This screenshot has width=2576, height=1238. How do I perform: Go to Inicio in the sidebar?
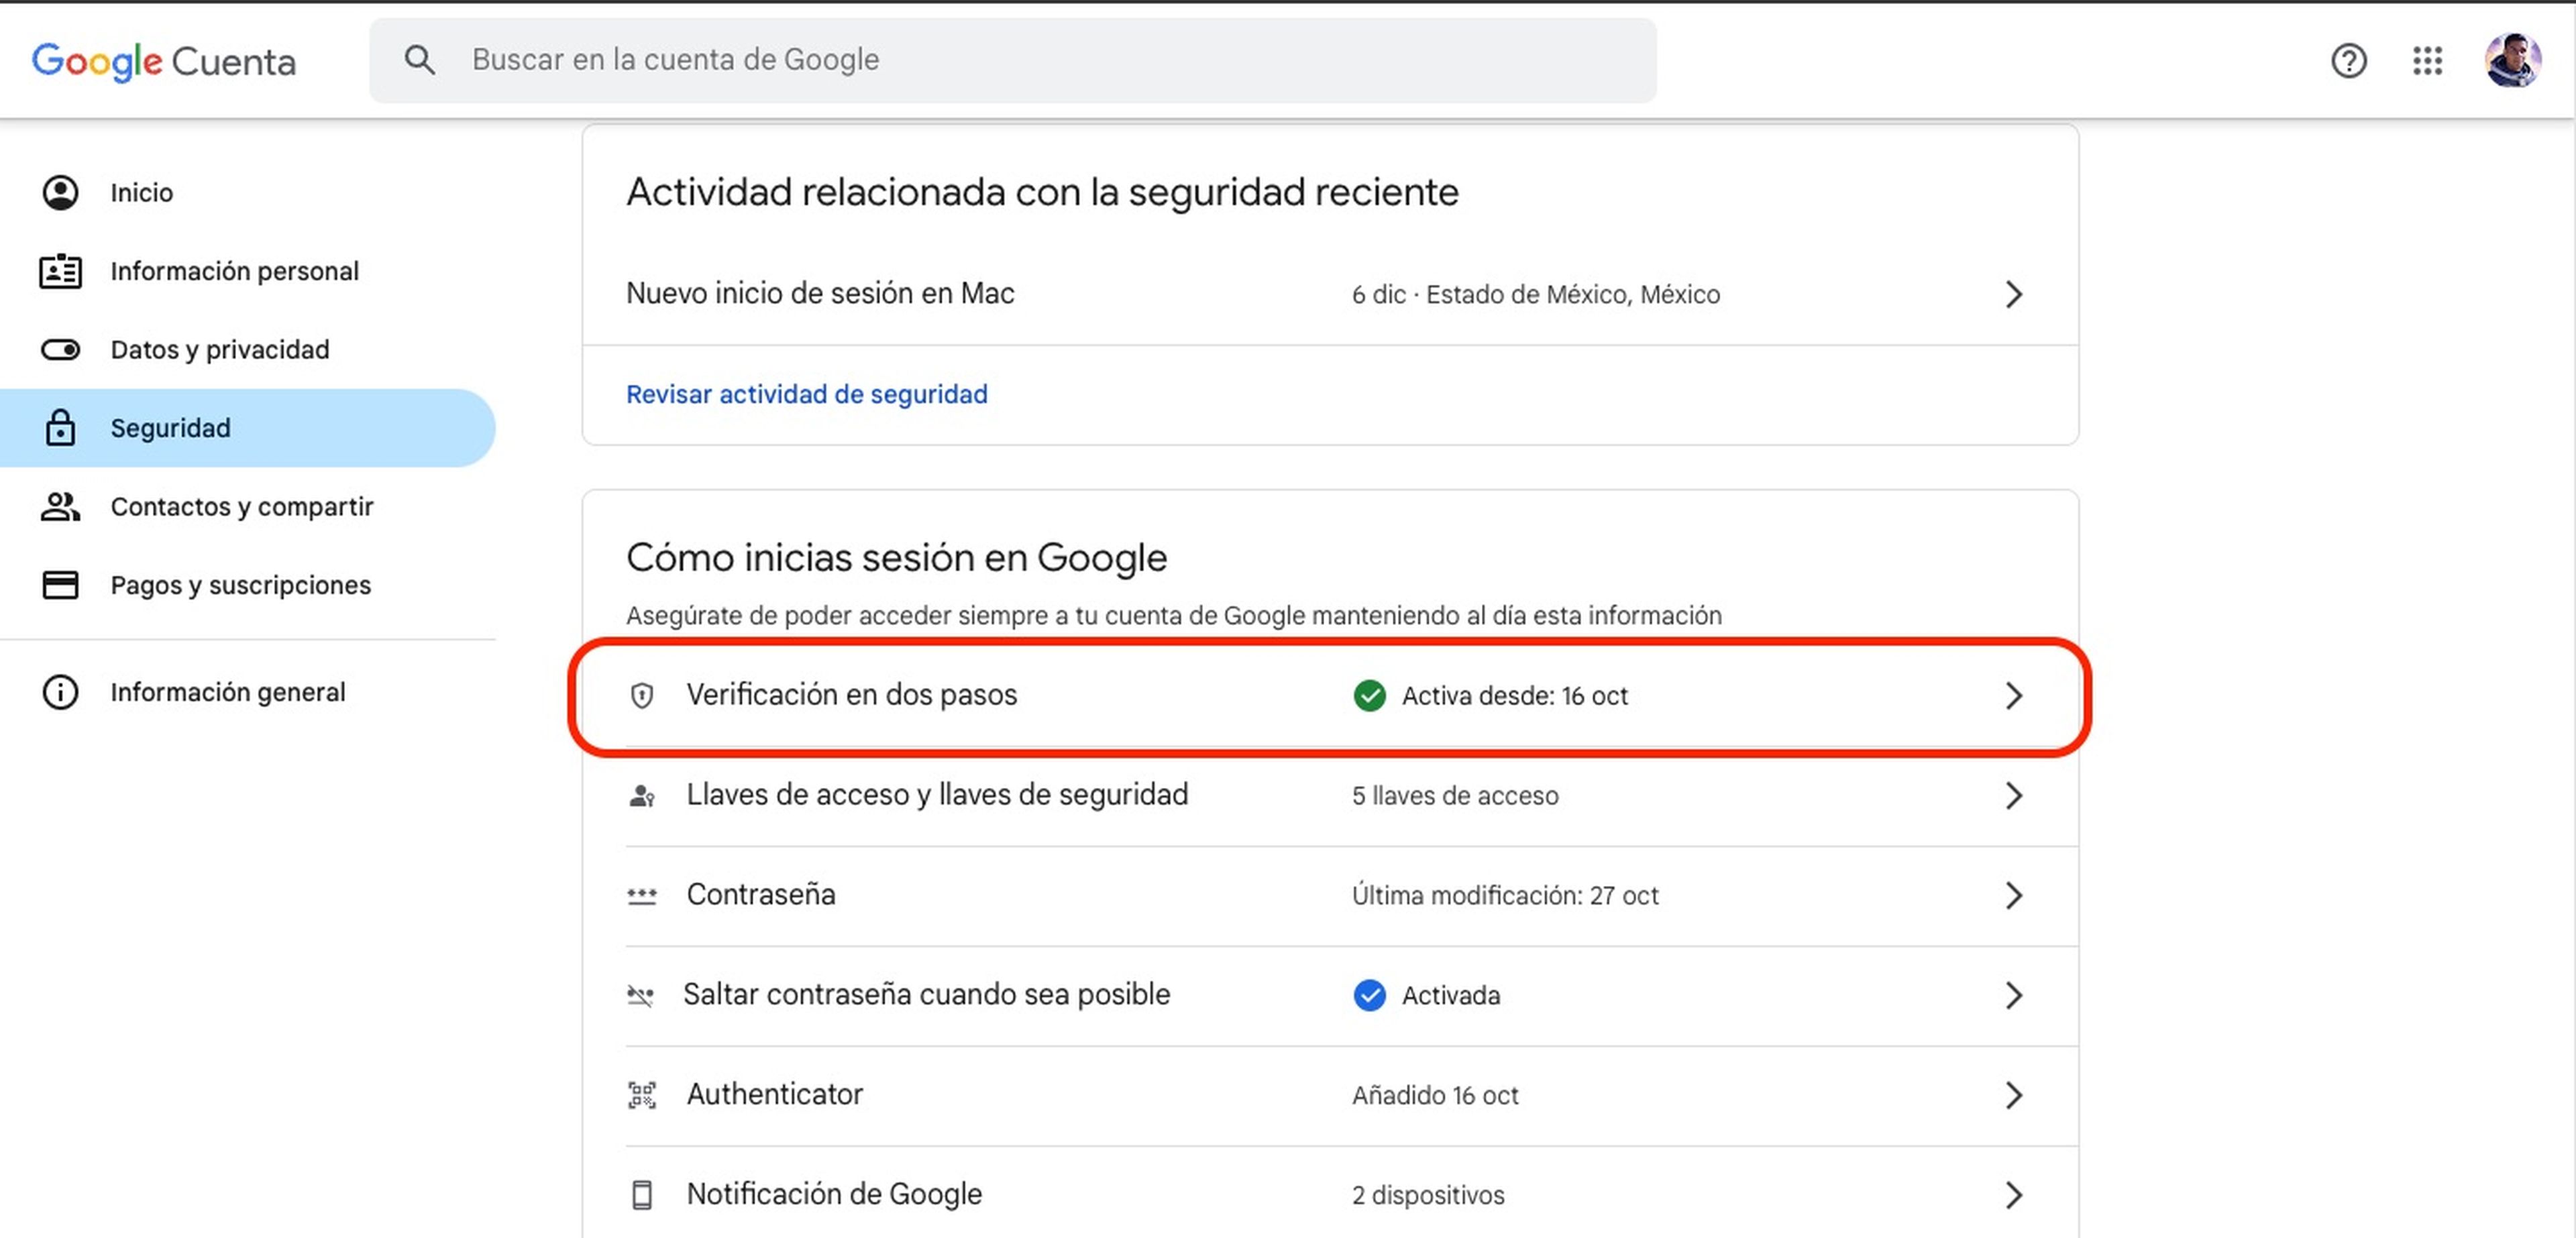[141, 192]
